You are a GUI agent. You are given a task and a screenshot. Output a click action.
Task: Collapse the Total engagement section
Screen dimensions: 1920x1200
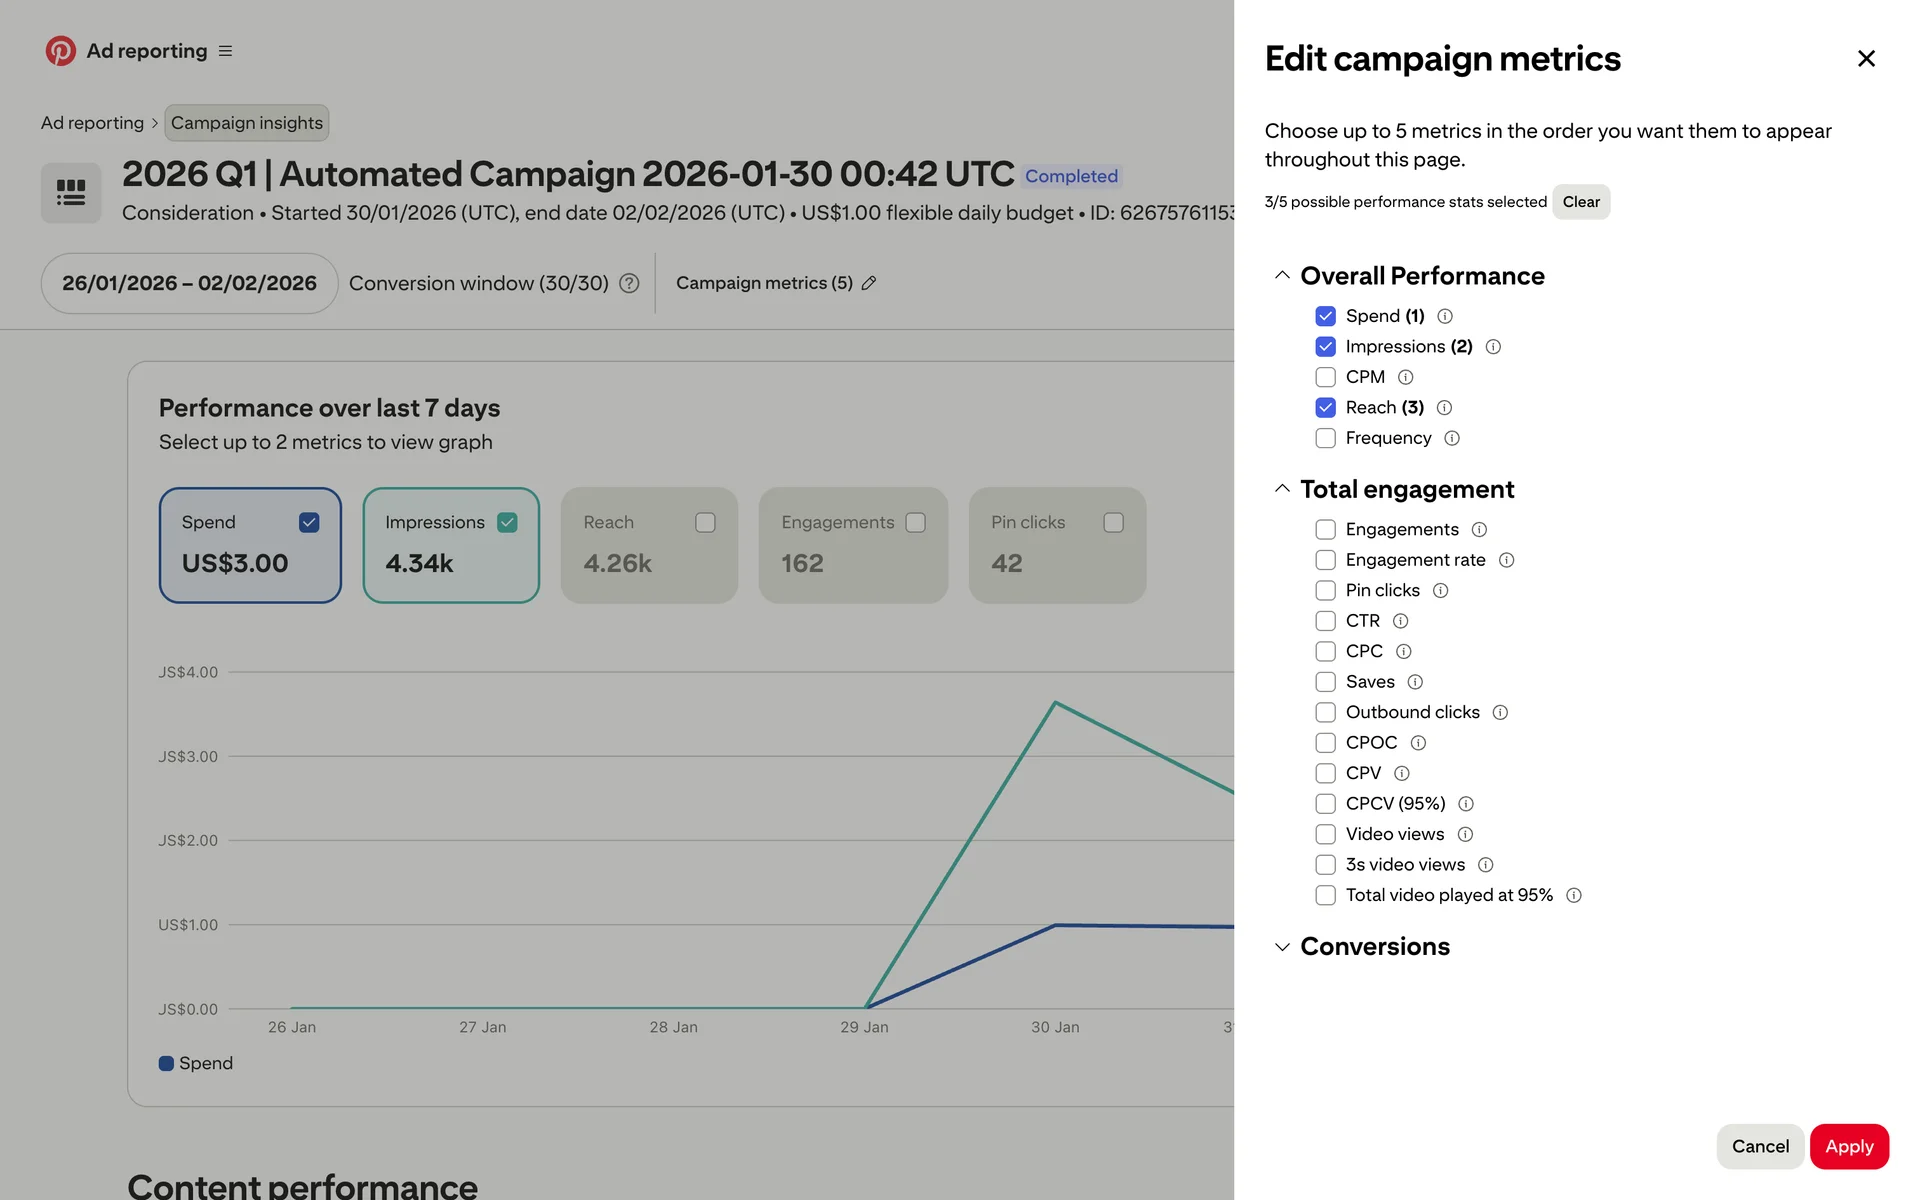[x=1282, y=489]
